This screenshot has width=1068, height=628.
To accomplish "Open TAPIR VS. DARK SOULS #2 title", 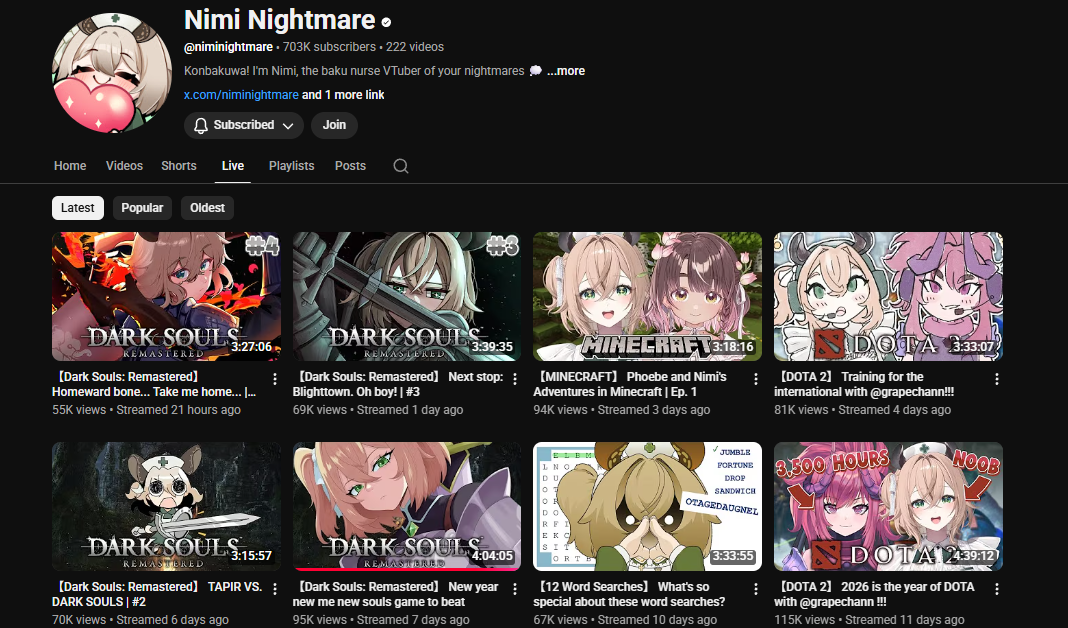I will tap(157, 594).
